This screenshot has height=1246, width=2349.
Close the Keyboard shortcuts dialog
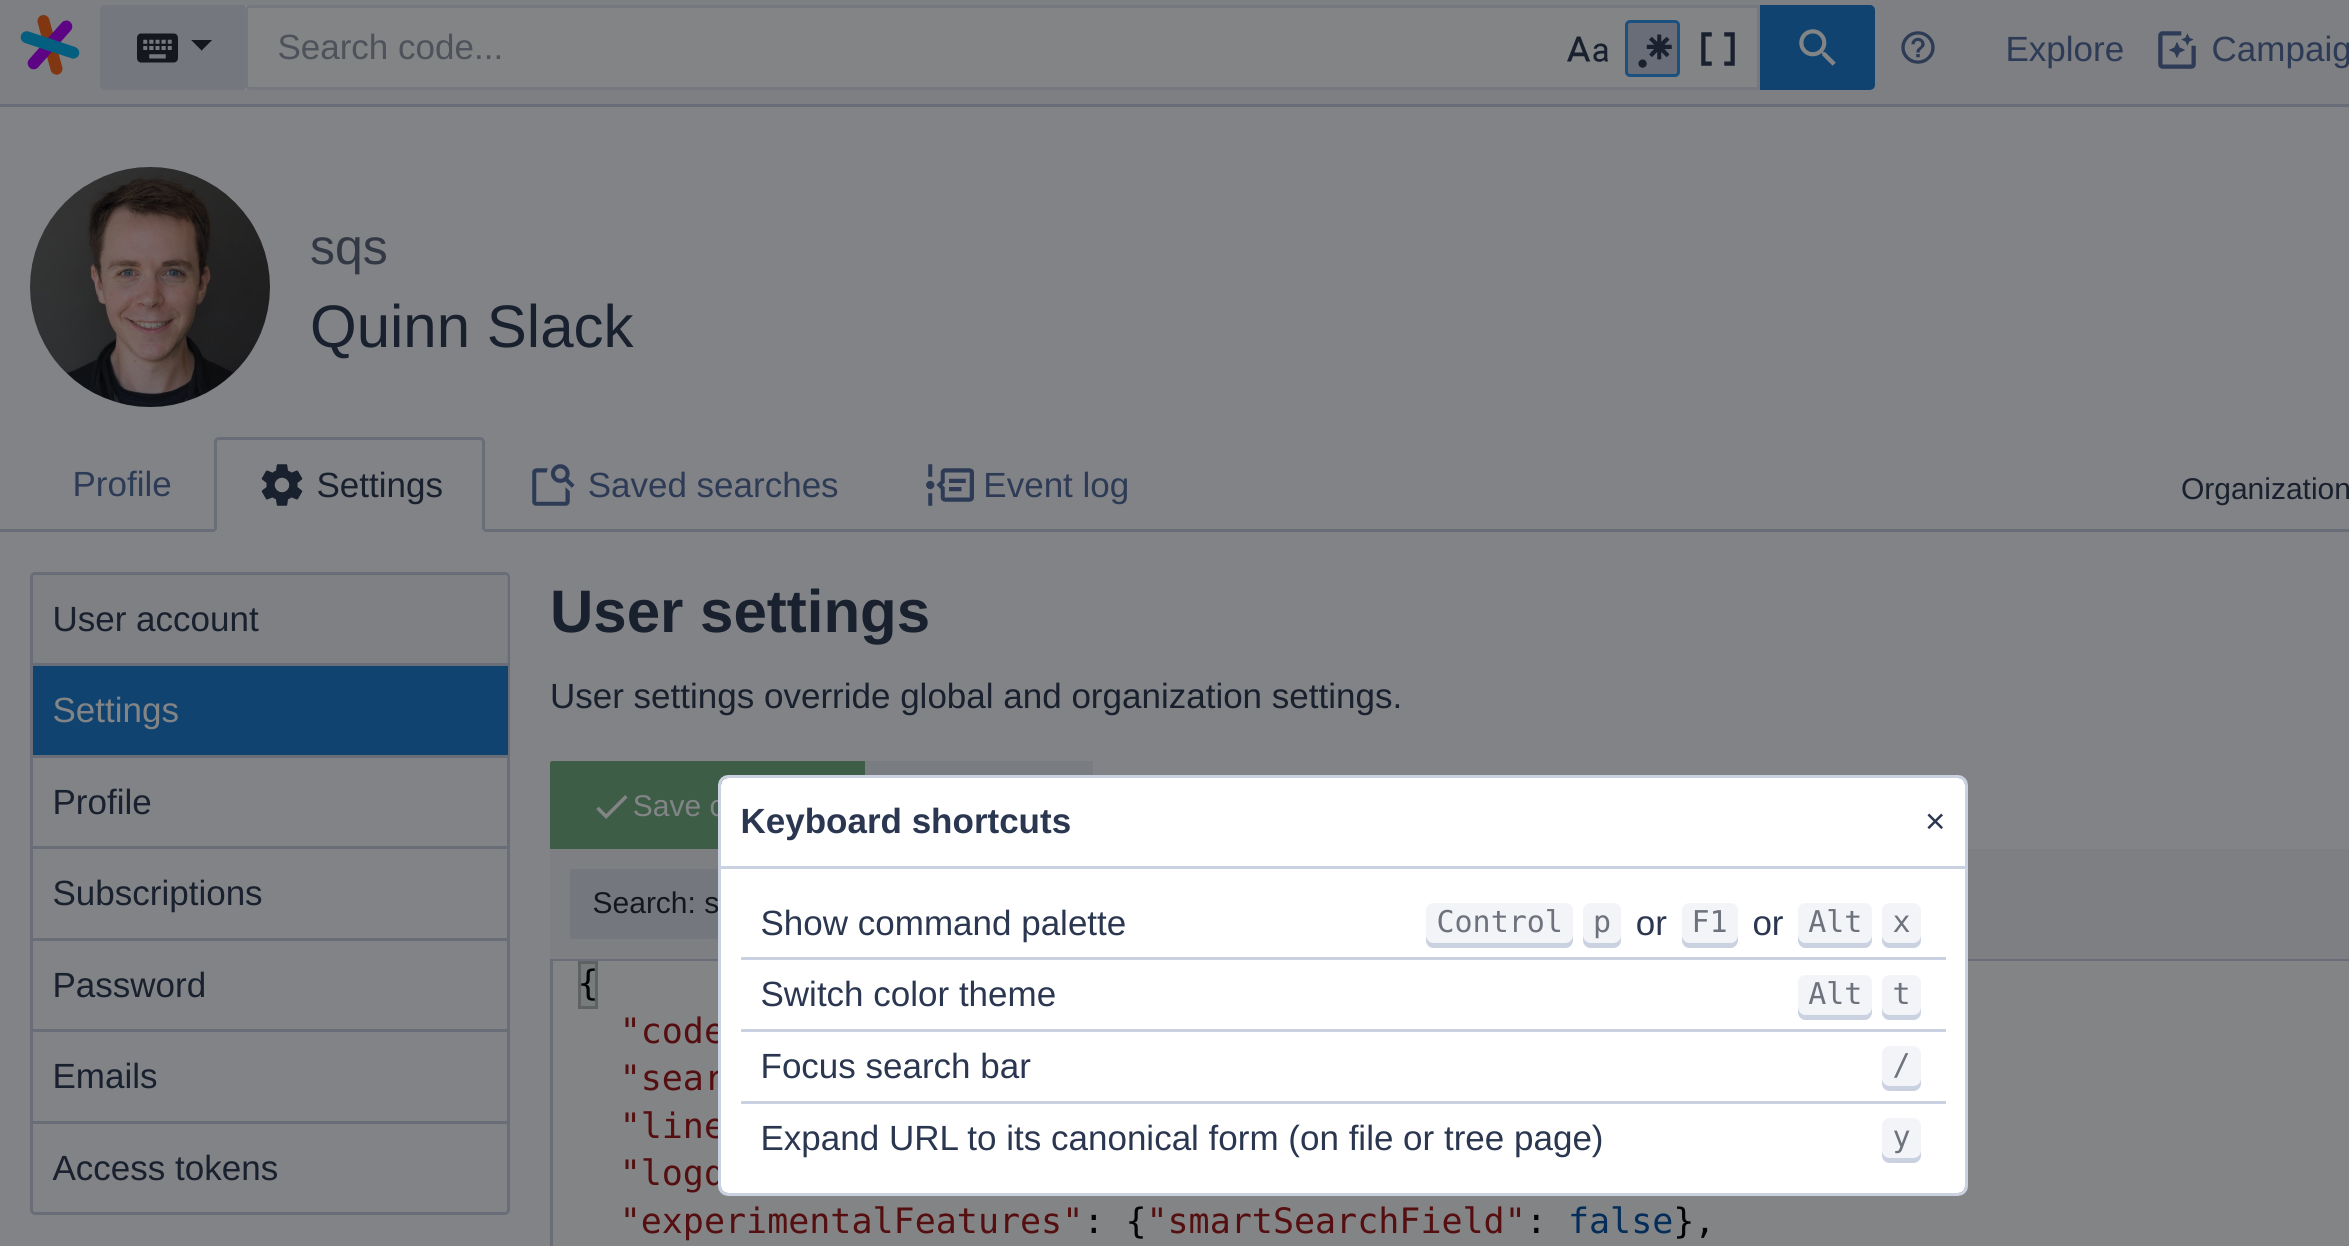tap(1934, 821)
